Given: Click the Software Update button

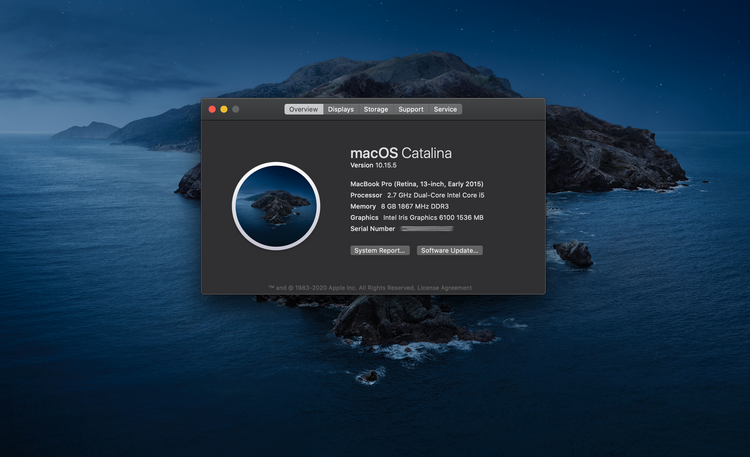Looking at the screenshot, I should coord(450,250).
